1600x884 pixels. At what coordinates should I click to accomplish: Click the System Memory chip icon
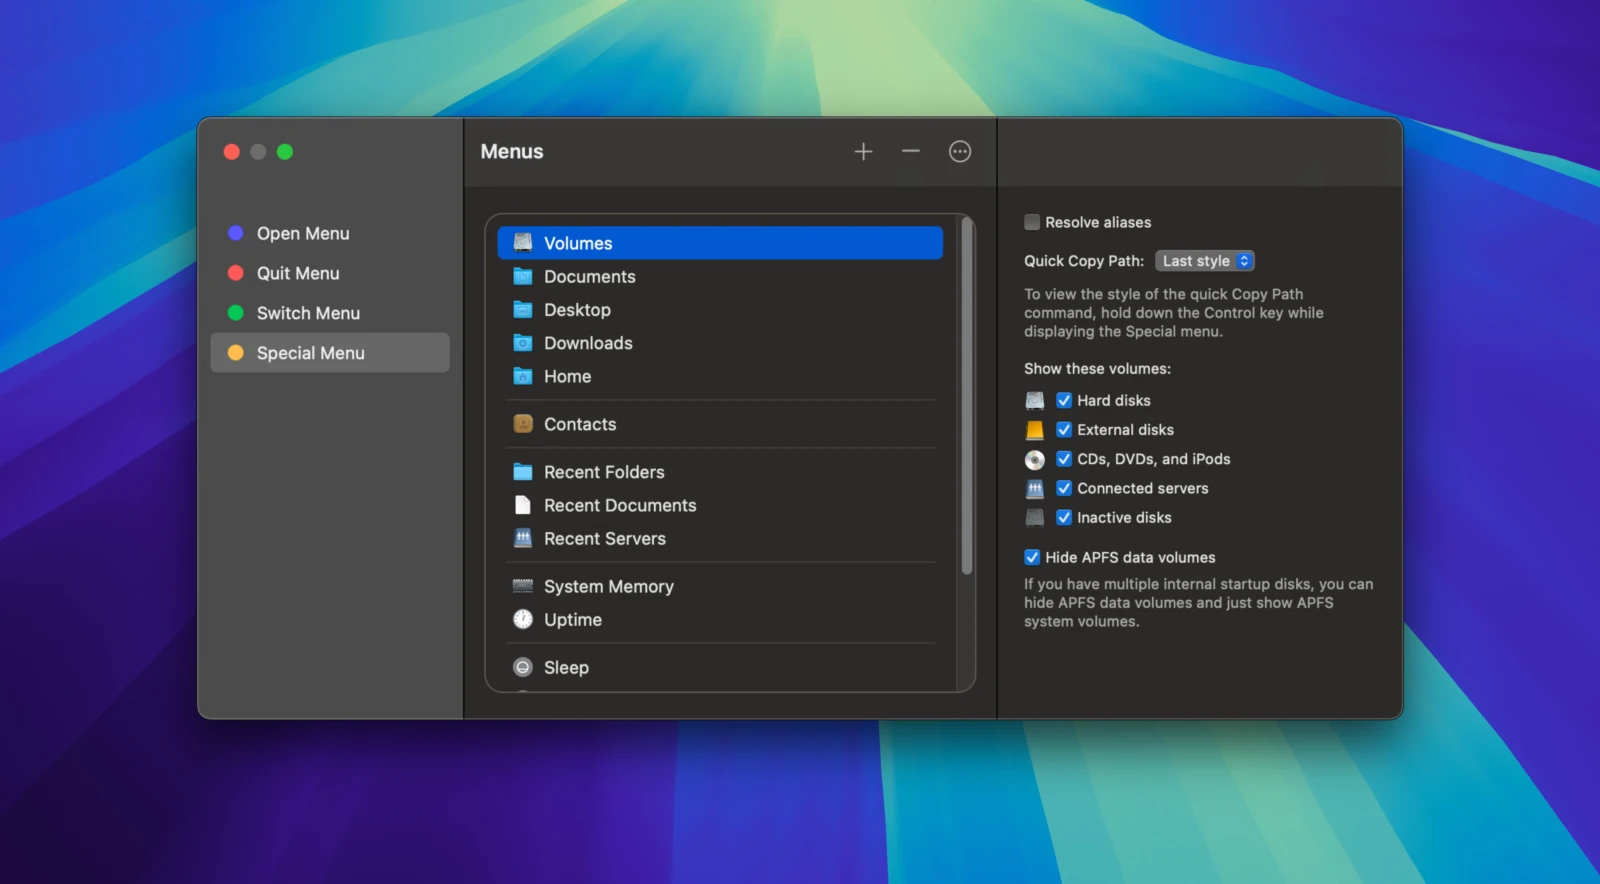point(523,587)
